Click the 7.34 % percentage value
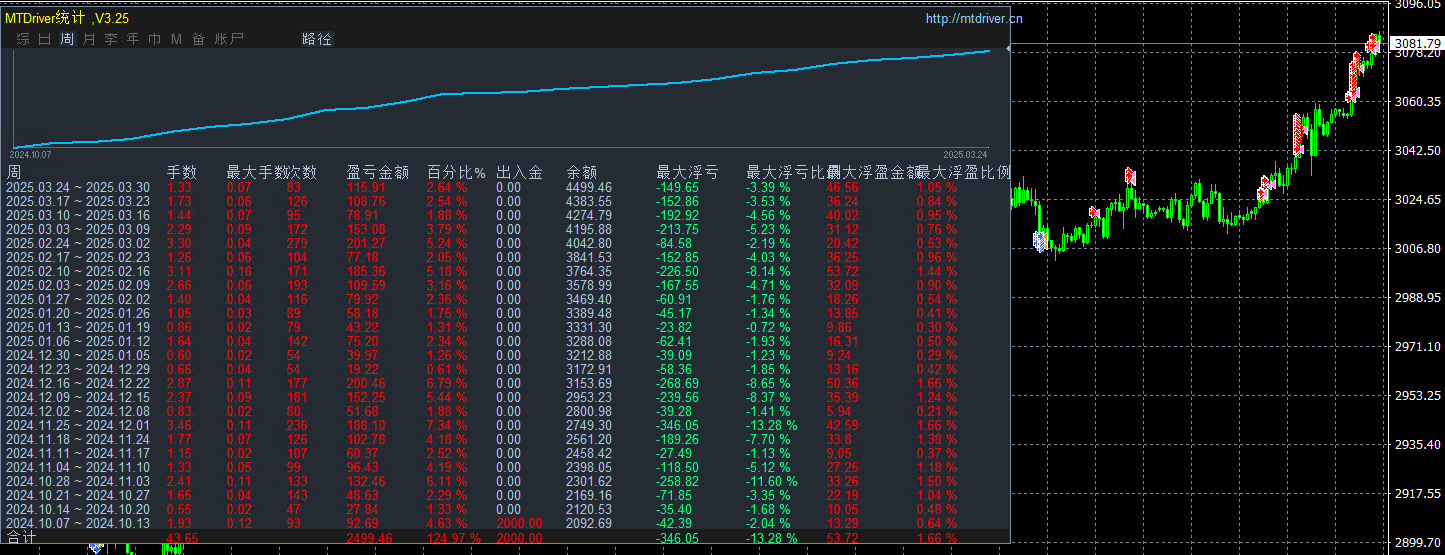 tap(448, 425)
